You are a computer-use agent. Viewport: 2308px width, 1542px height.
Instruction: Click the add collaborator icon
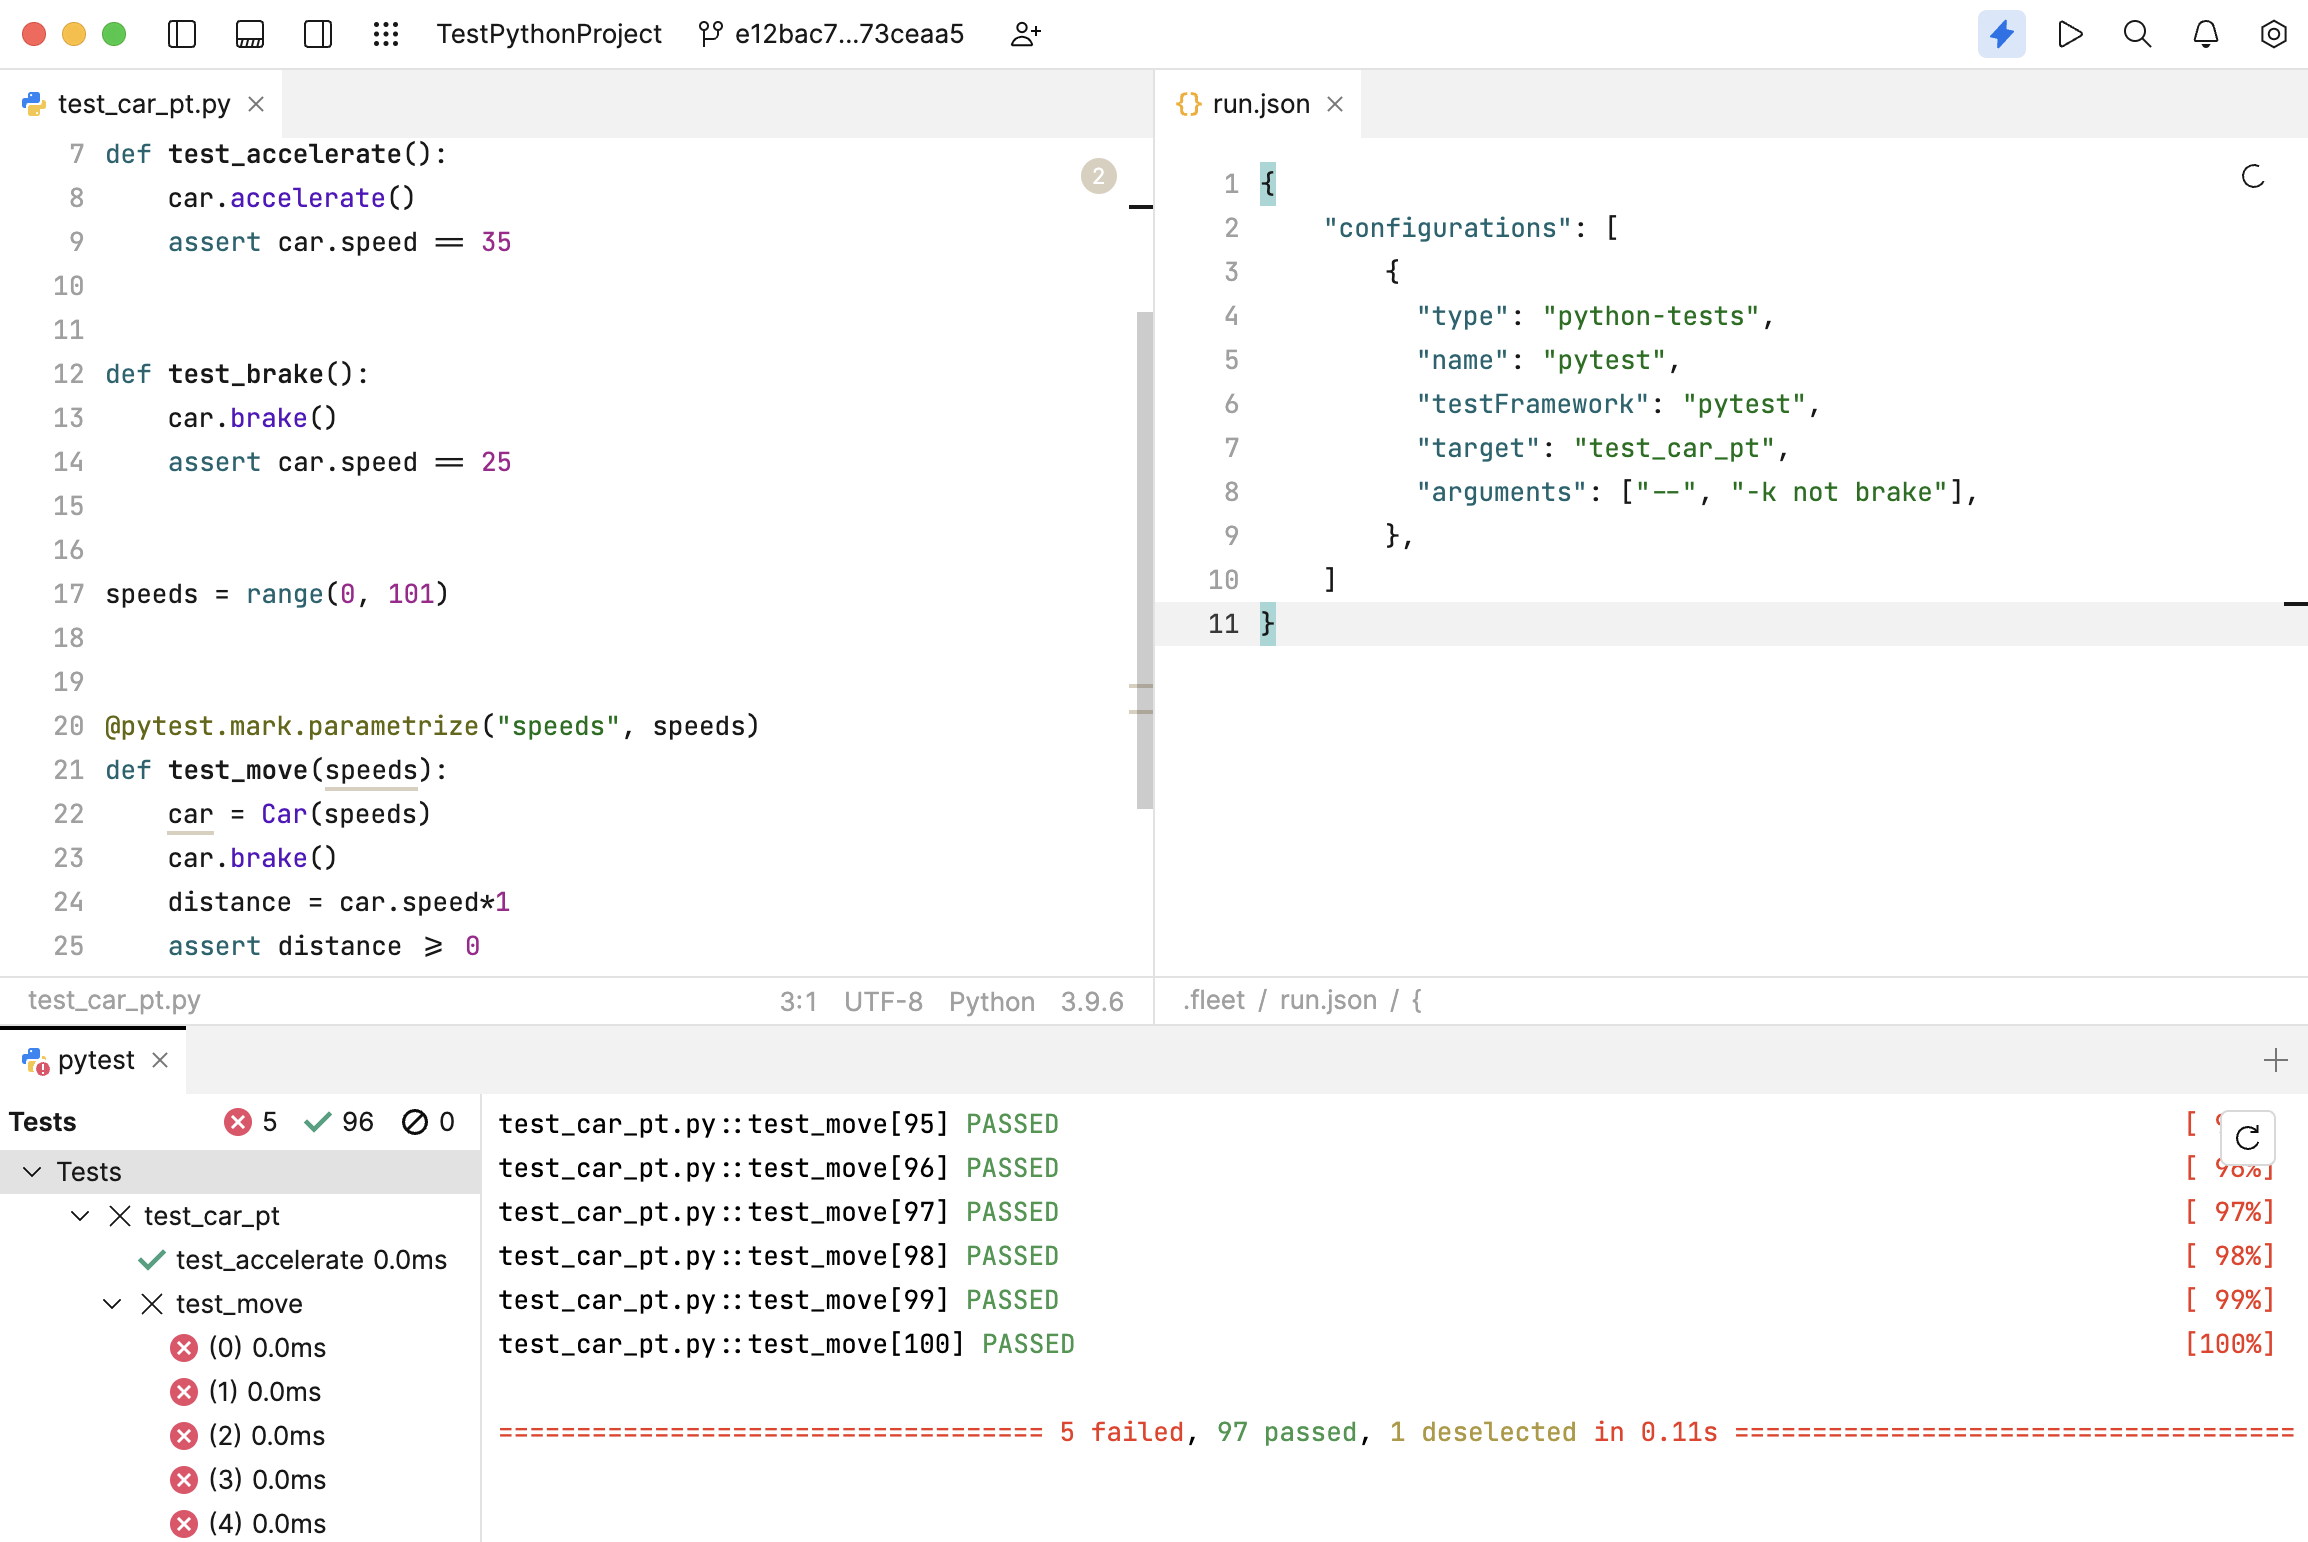point(1025,34)
